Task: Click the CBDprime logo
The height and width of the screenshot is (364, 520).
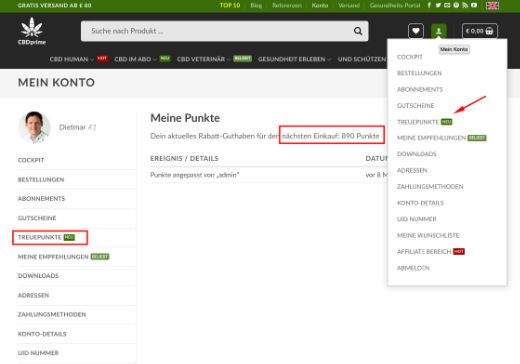Action: coord(32,31)
